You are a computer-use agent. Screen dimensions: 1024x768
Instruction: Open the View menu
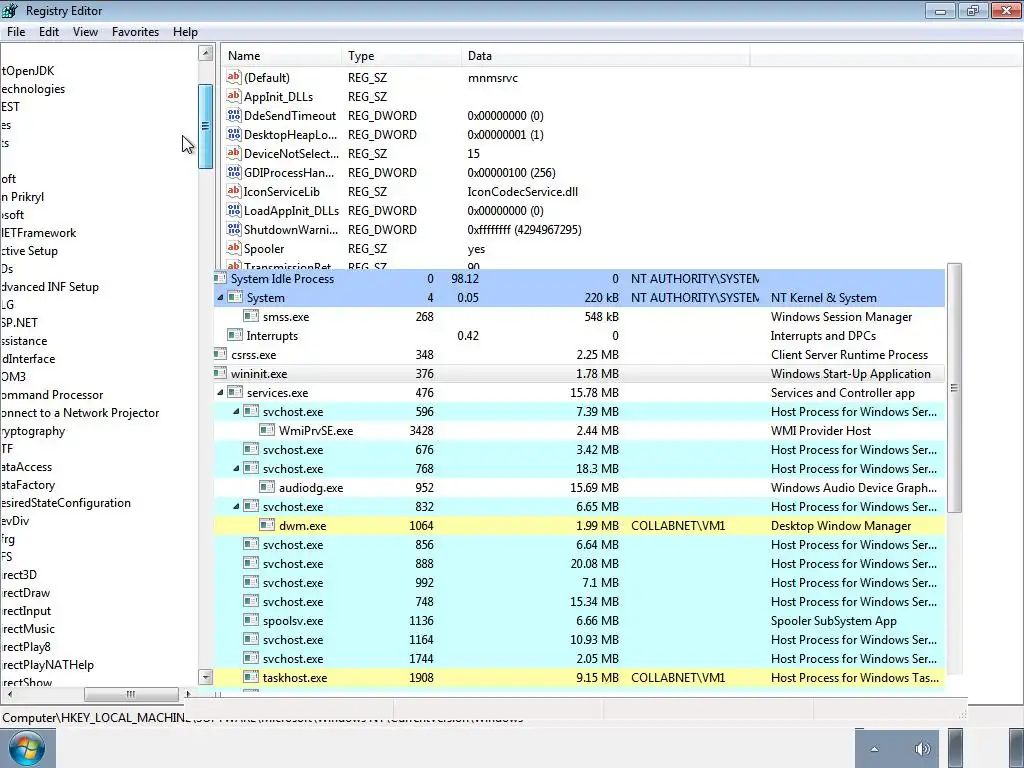(x=86, y=31)
